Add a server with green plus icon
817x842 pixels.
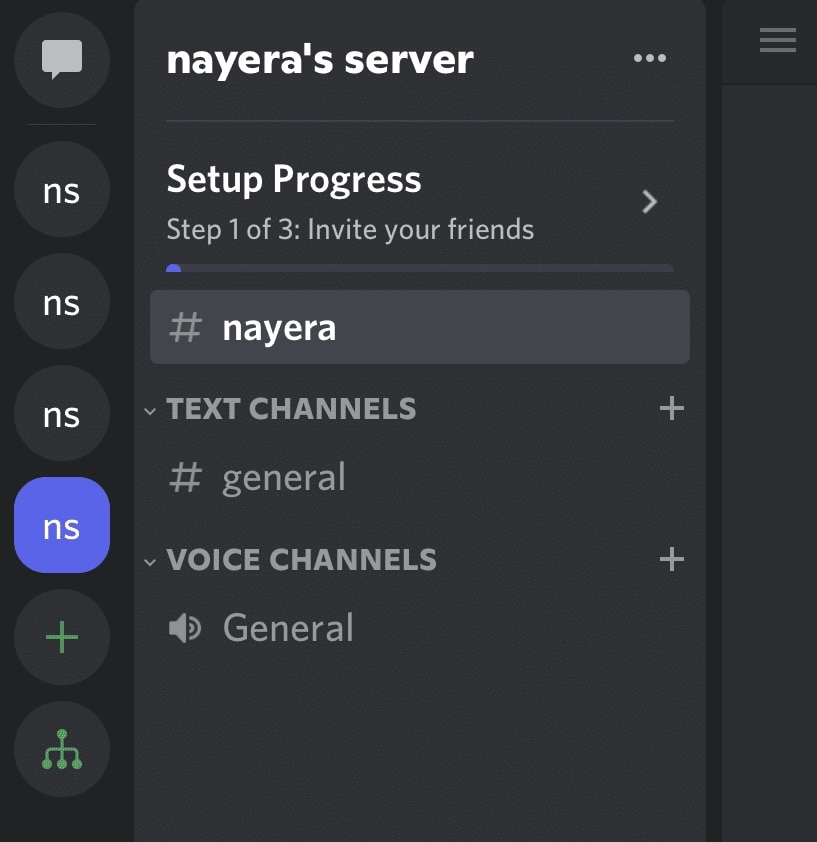[x=62, y=637]
